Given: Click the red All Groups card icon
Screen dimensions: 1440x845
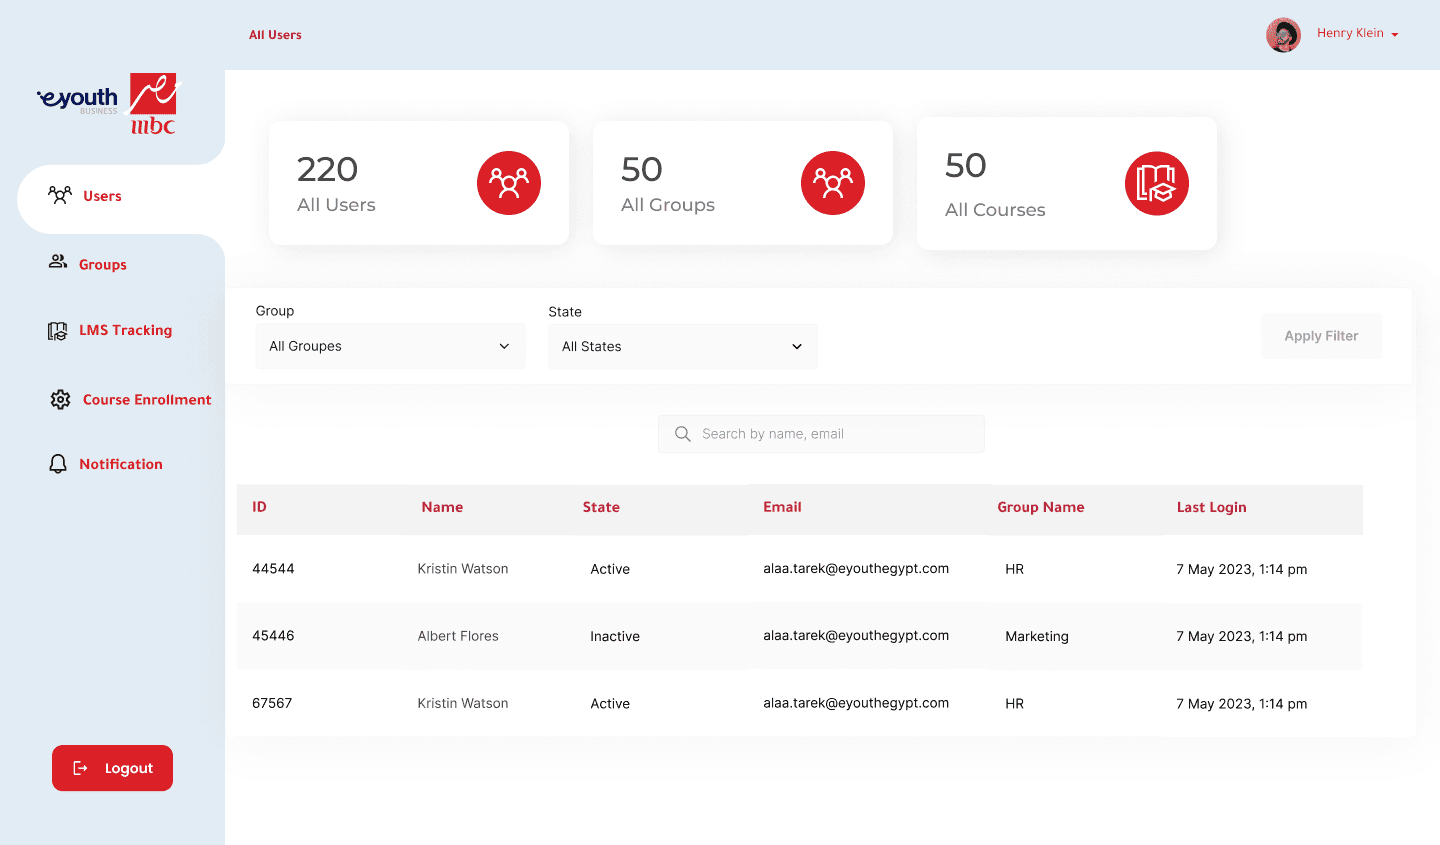Looking at the screenshot, I should click(x=832, y=183).
